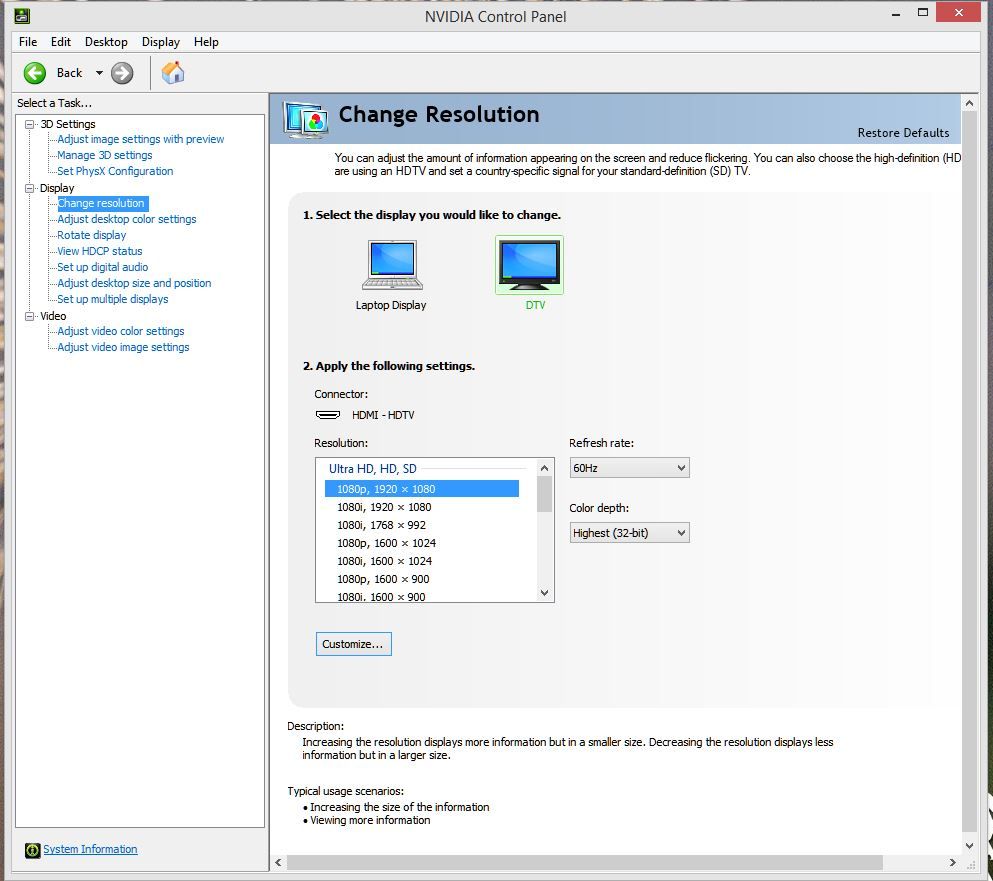Open Set PhysX Configuration
The width and height of the screenshot is (993, 881).
115,171
